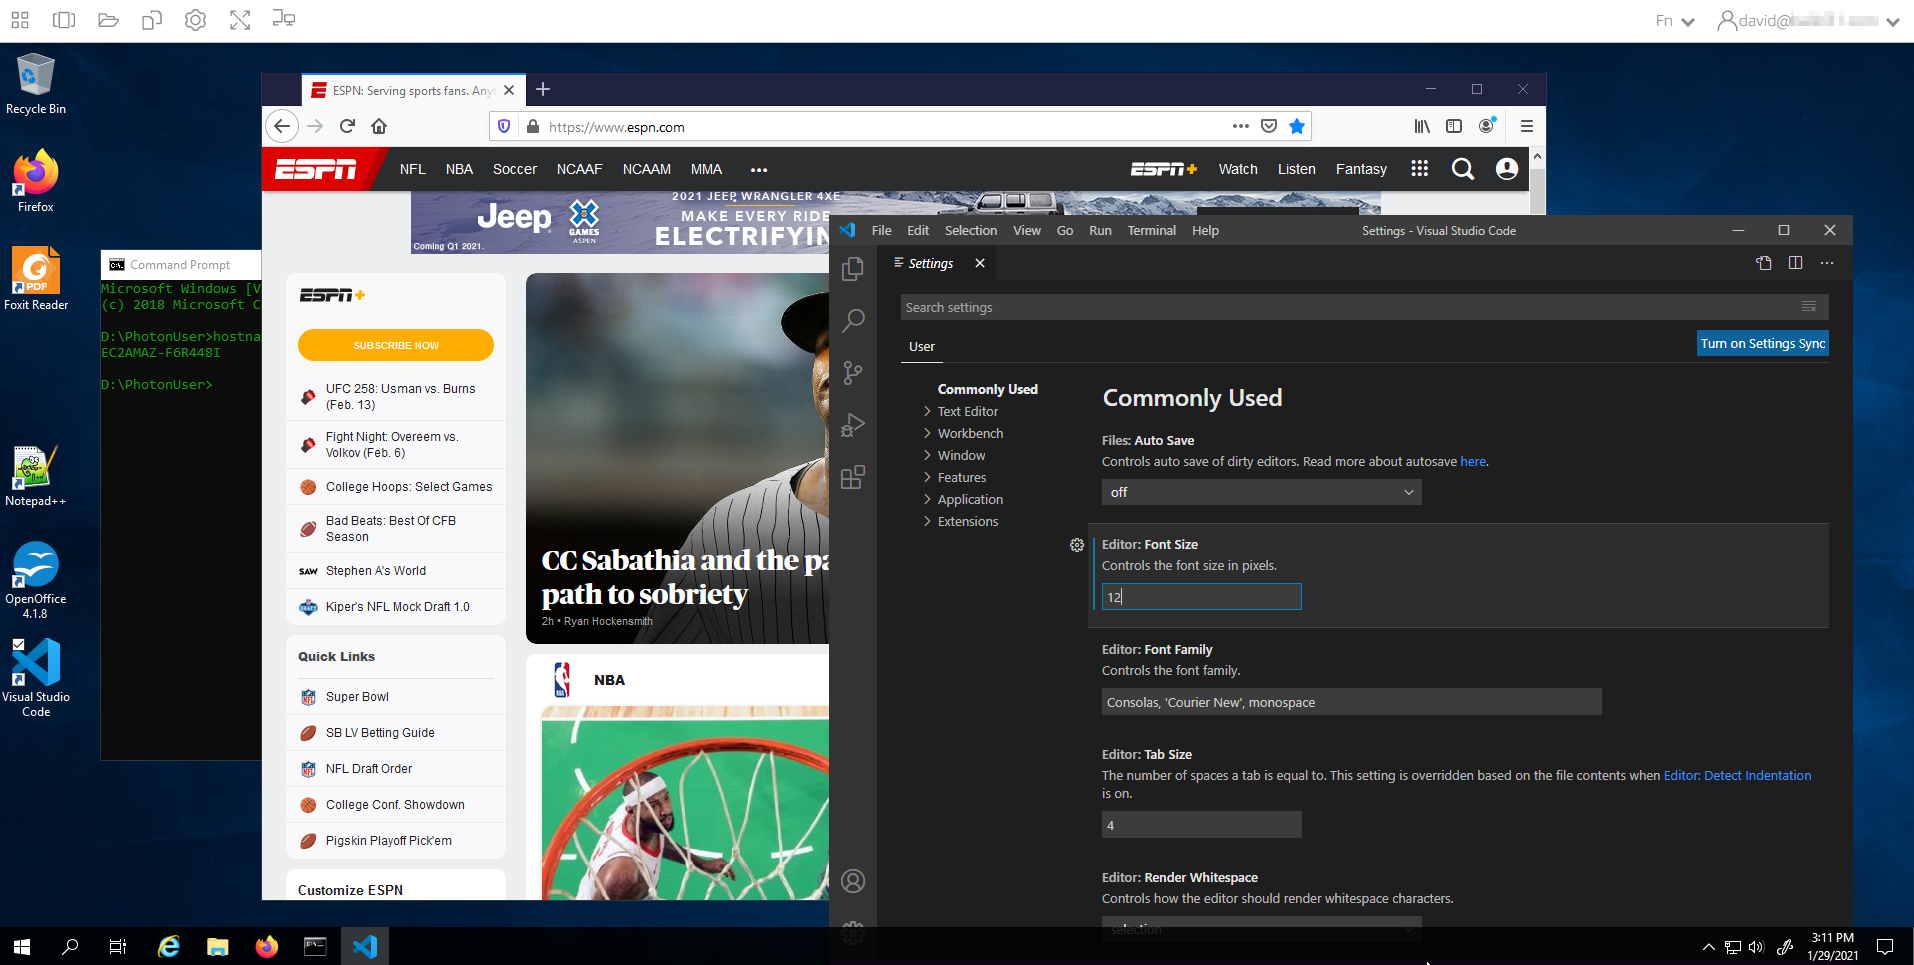The width and height of the screenshot is (1914, 965).
Task: Open the Auto Save dropdown set to off
Action: [x=1260, y=492]
